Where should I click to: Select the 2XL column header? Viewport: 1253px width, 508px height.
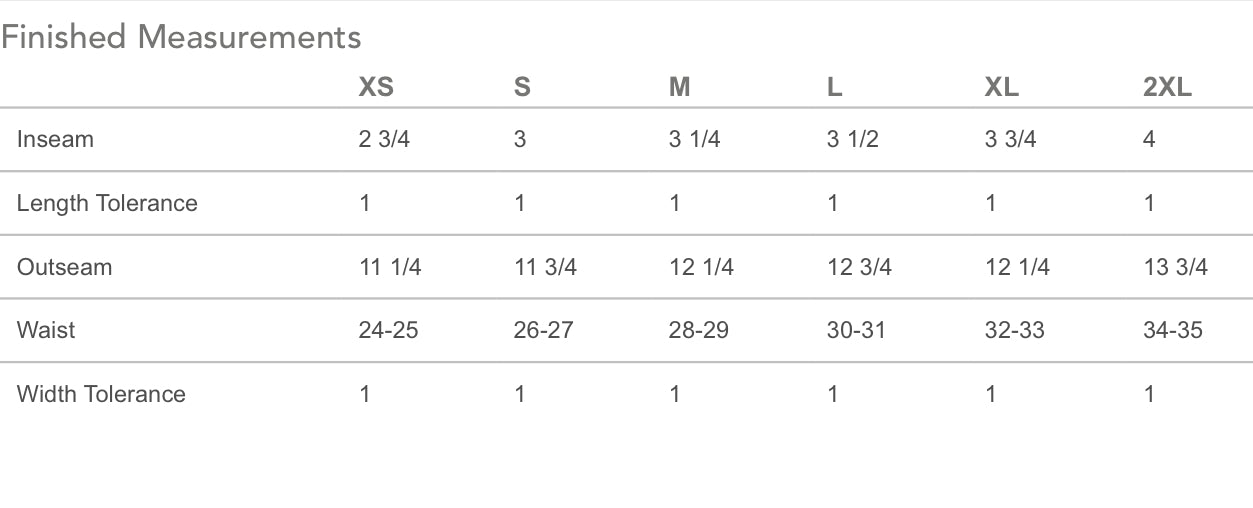click(1167, 88)
